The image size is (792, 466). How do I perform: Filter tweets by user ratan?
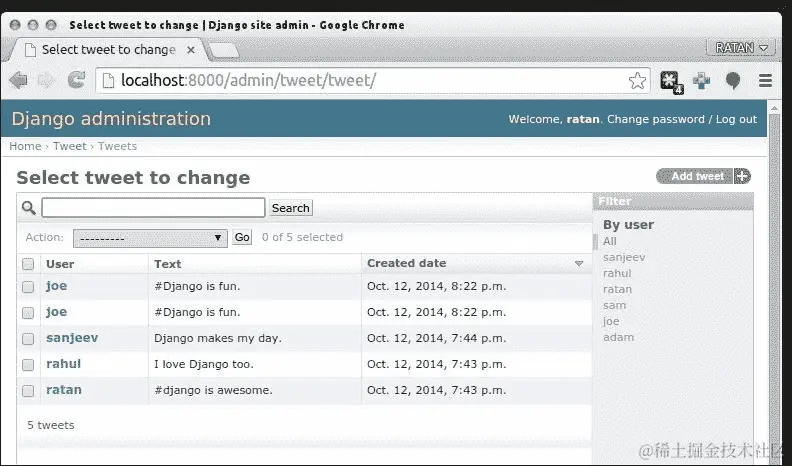pos(617,289)
